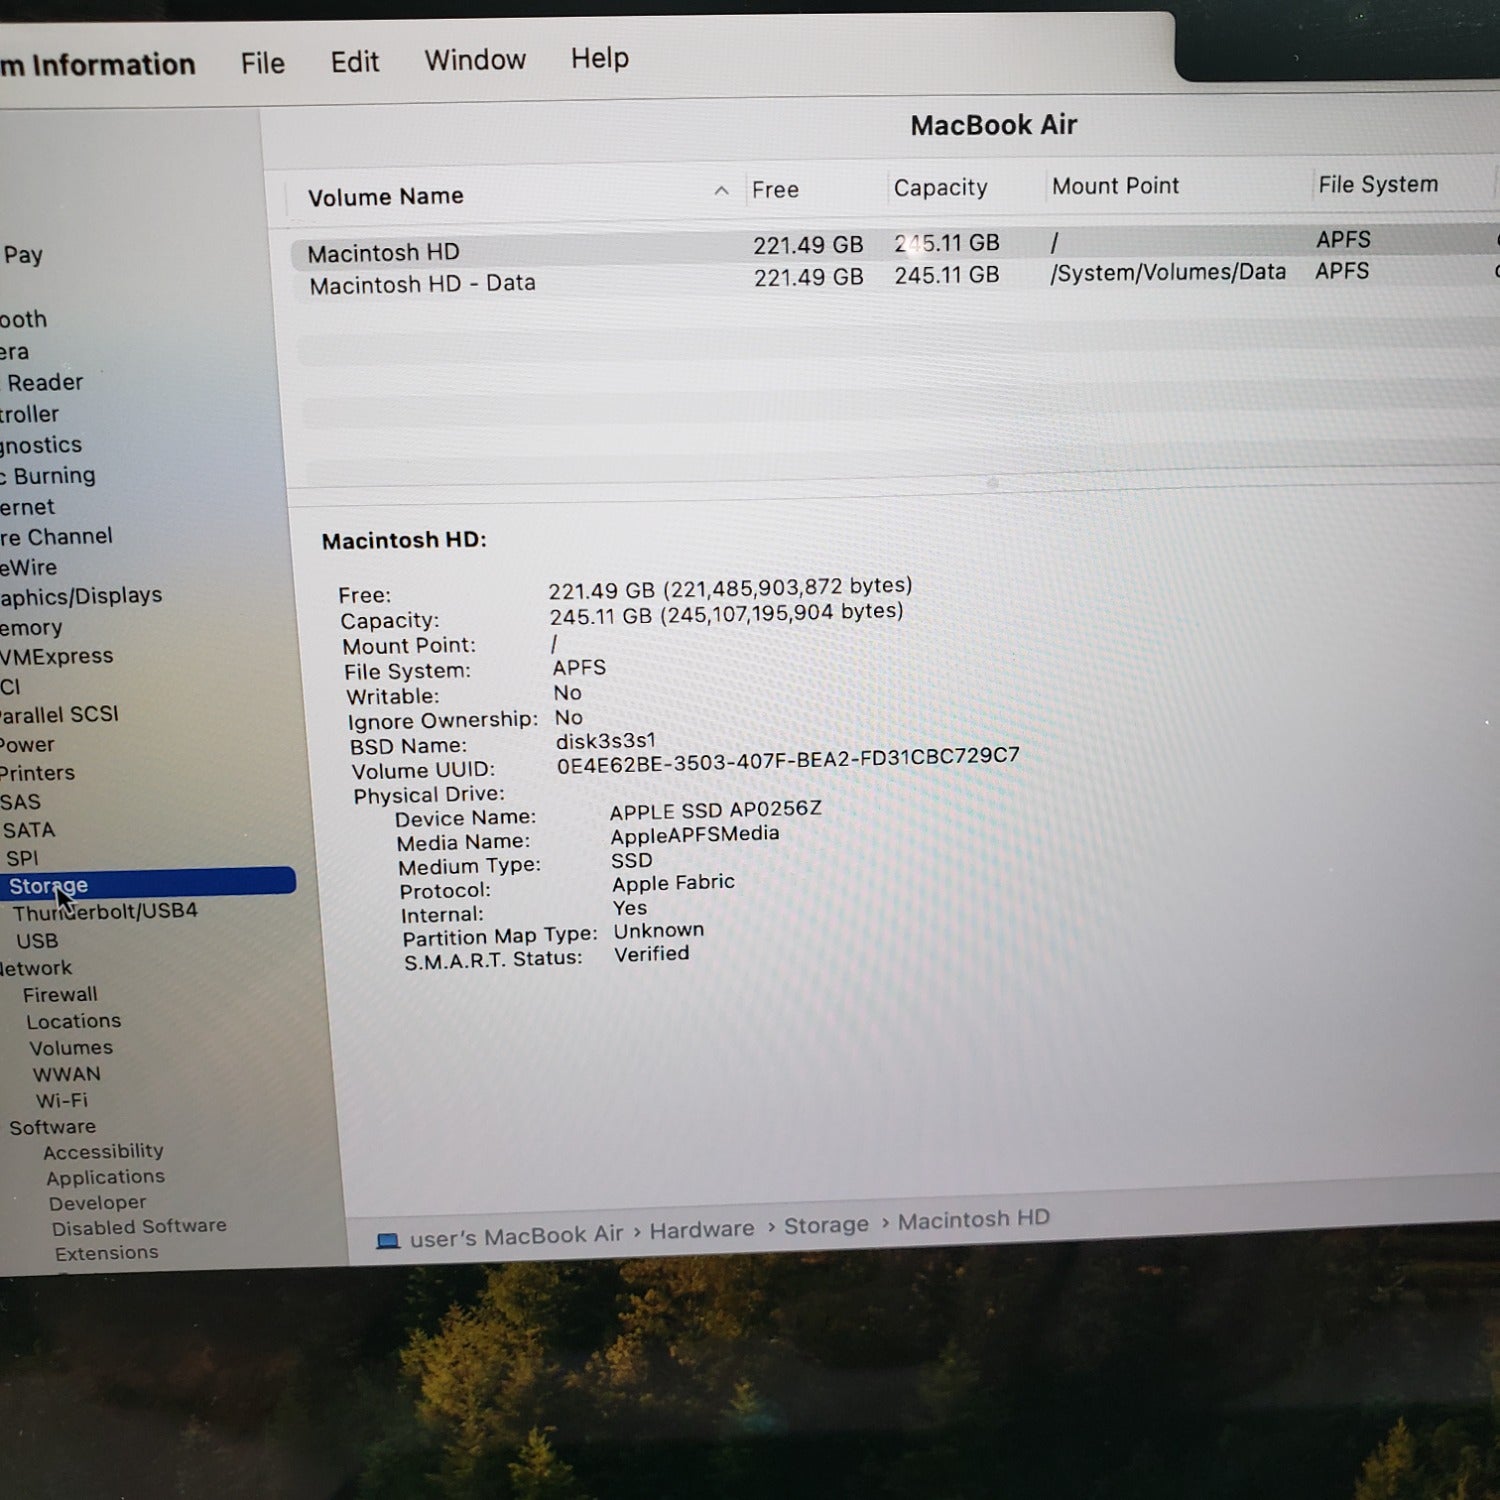Select Accessibility in the sidebar
This screenshot has width=1500, height=1500.
(103, 1152)
